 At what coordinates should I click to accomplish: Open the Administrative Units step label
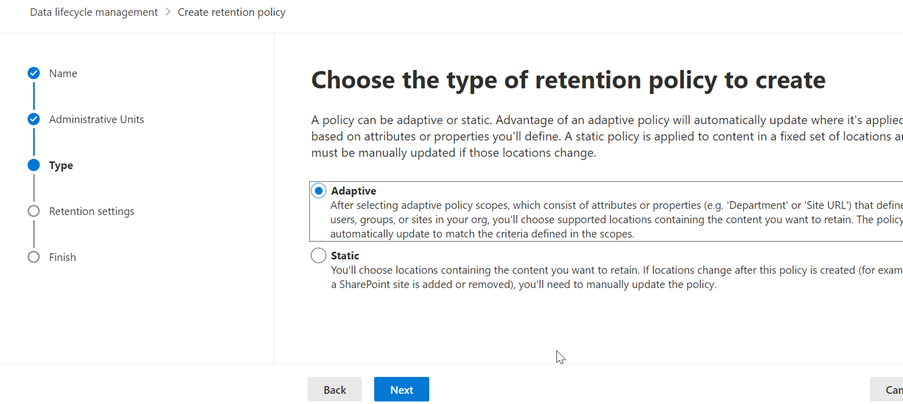96,119
